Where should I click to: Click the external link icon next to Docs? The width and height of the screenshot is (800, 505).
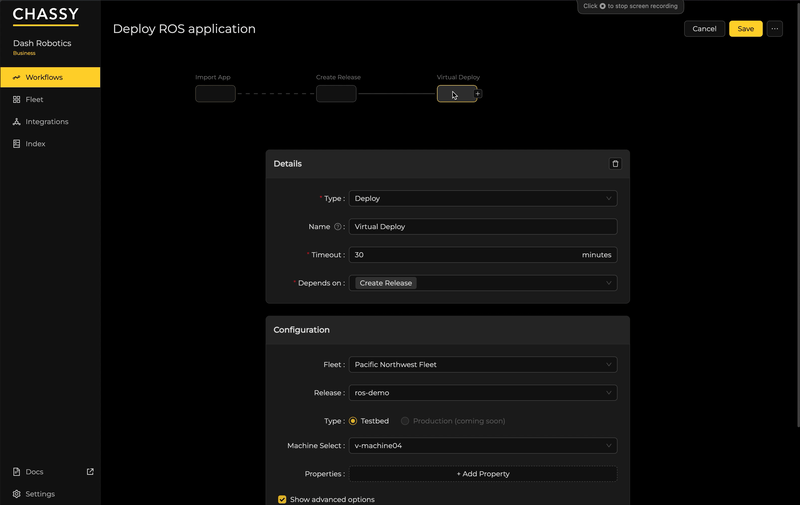point(90,472)
